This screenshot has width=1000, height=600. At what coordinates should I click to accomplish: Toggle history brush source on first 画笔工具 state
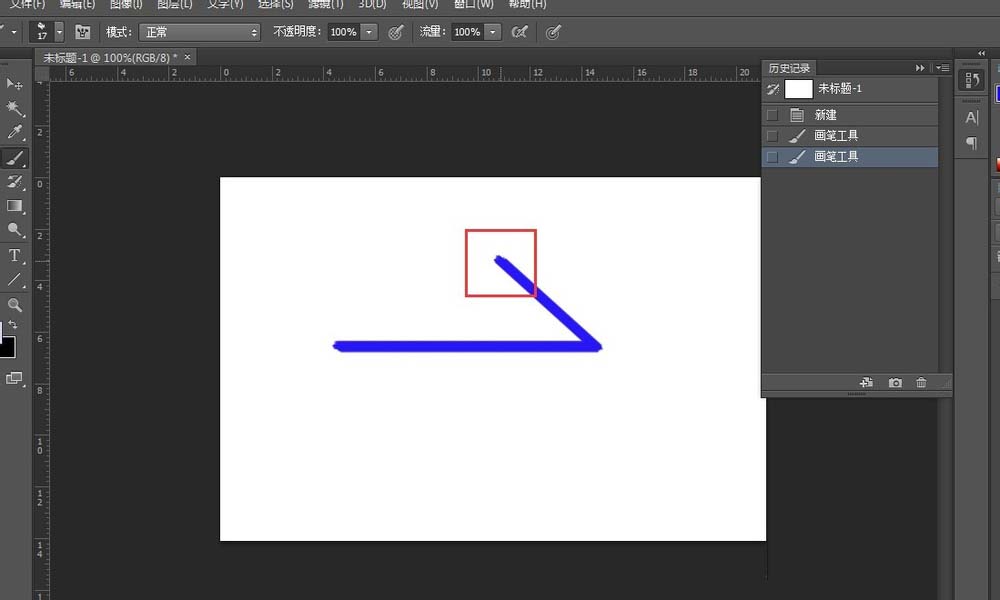(772, 135)
